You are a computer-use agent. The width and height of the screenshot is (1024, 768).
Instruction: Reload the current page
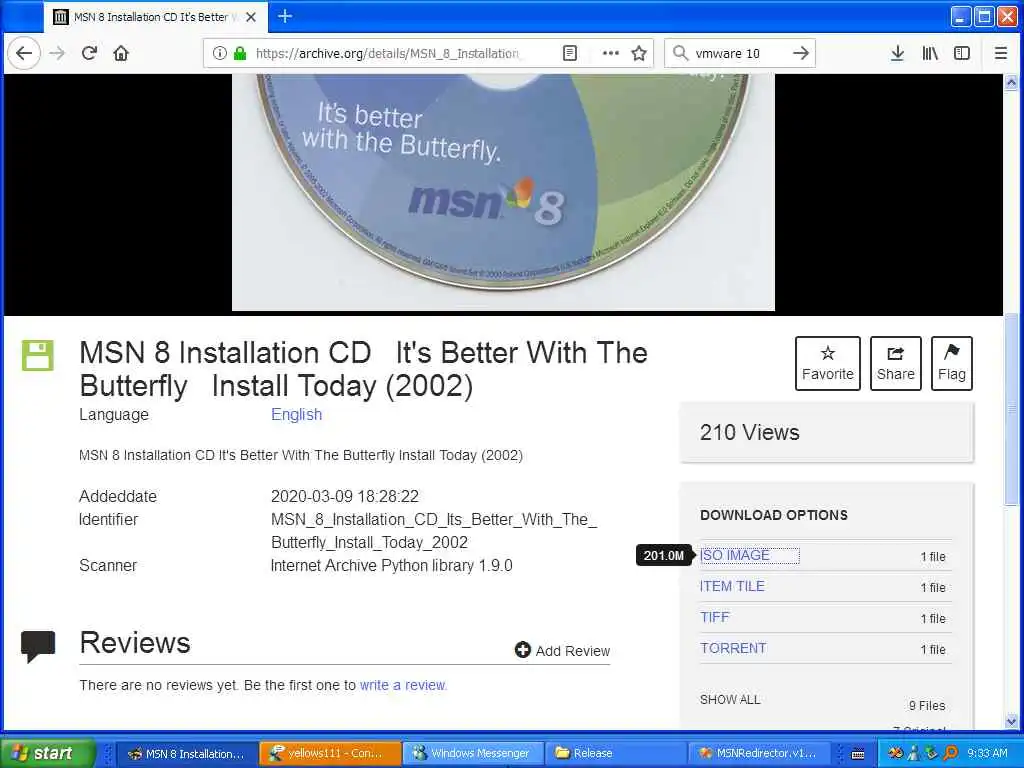point(89,53)
